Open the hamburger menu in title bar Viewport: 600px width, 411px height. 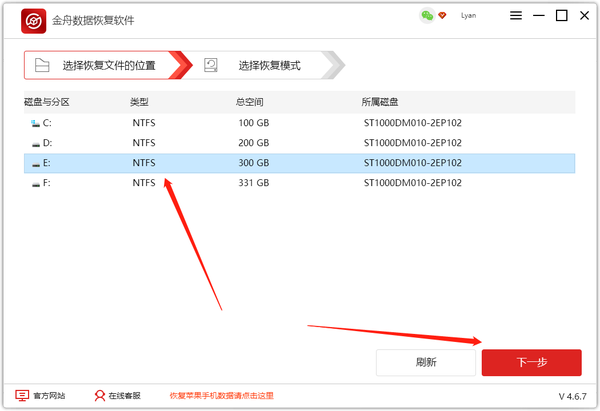tap(515, 16)
